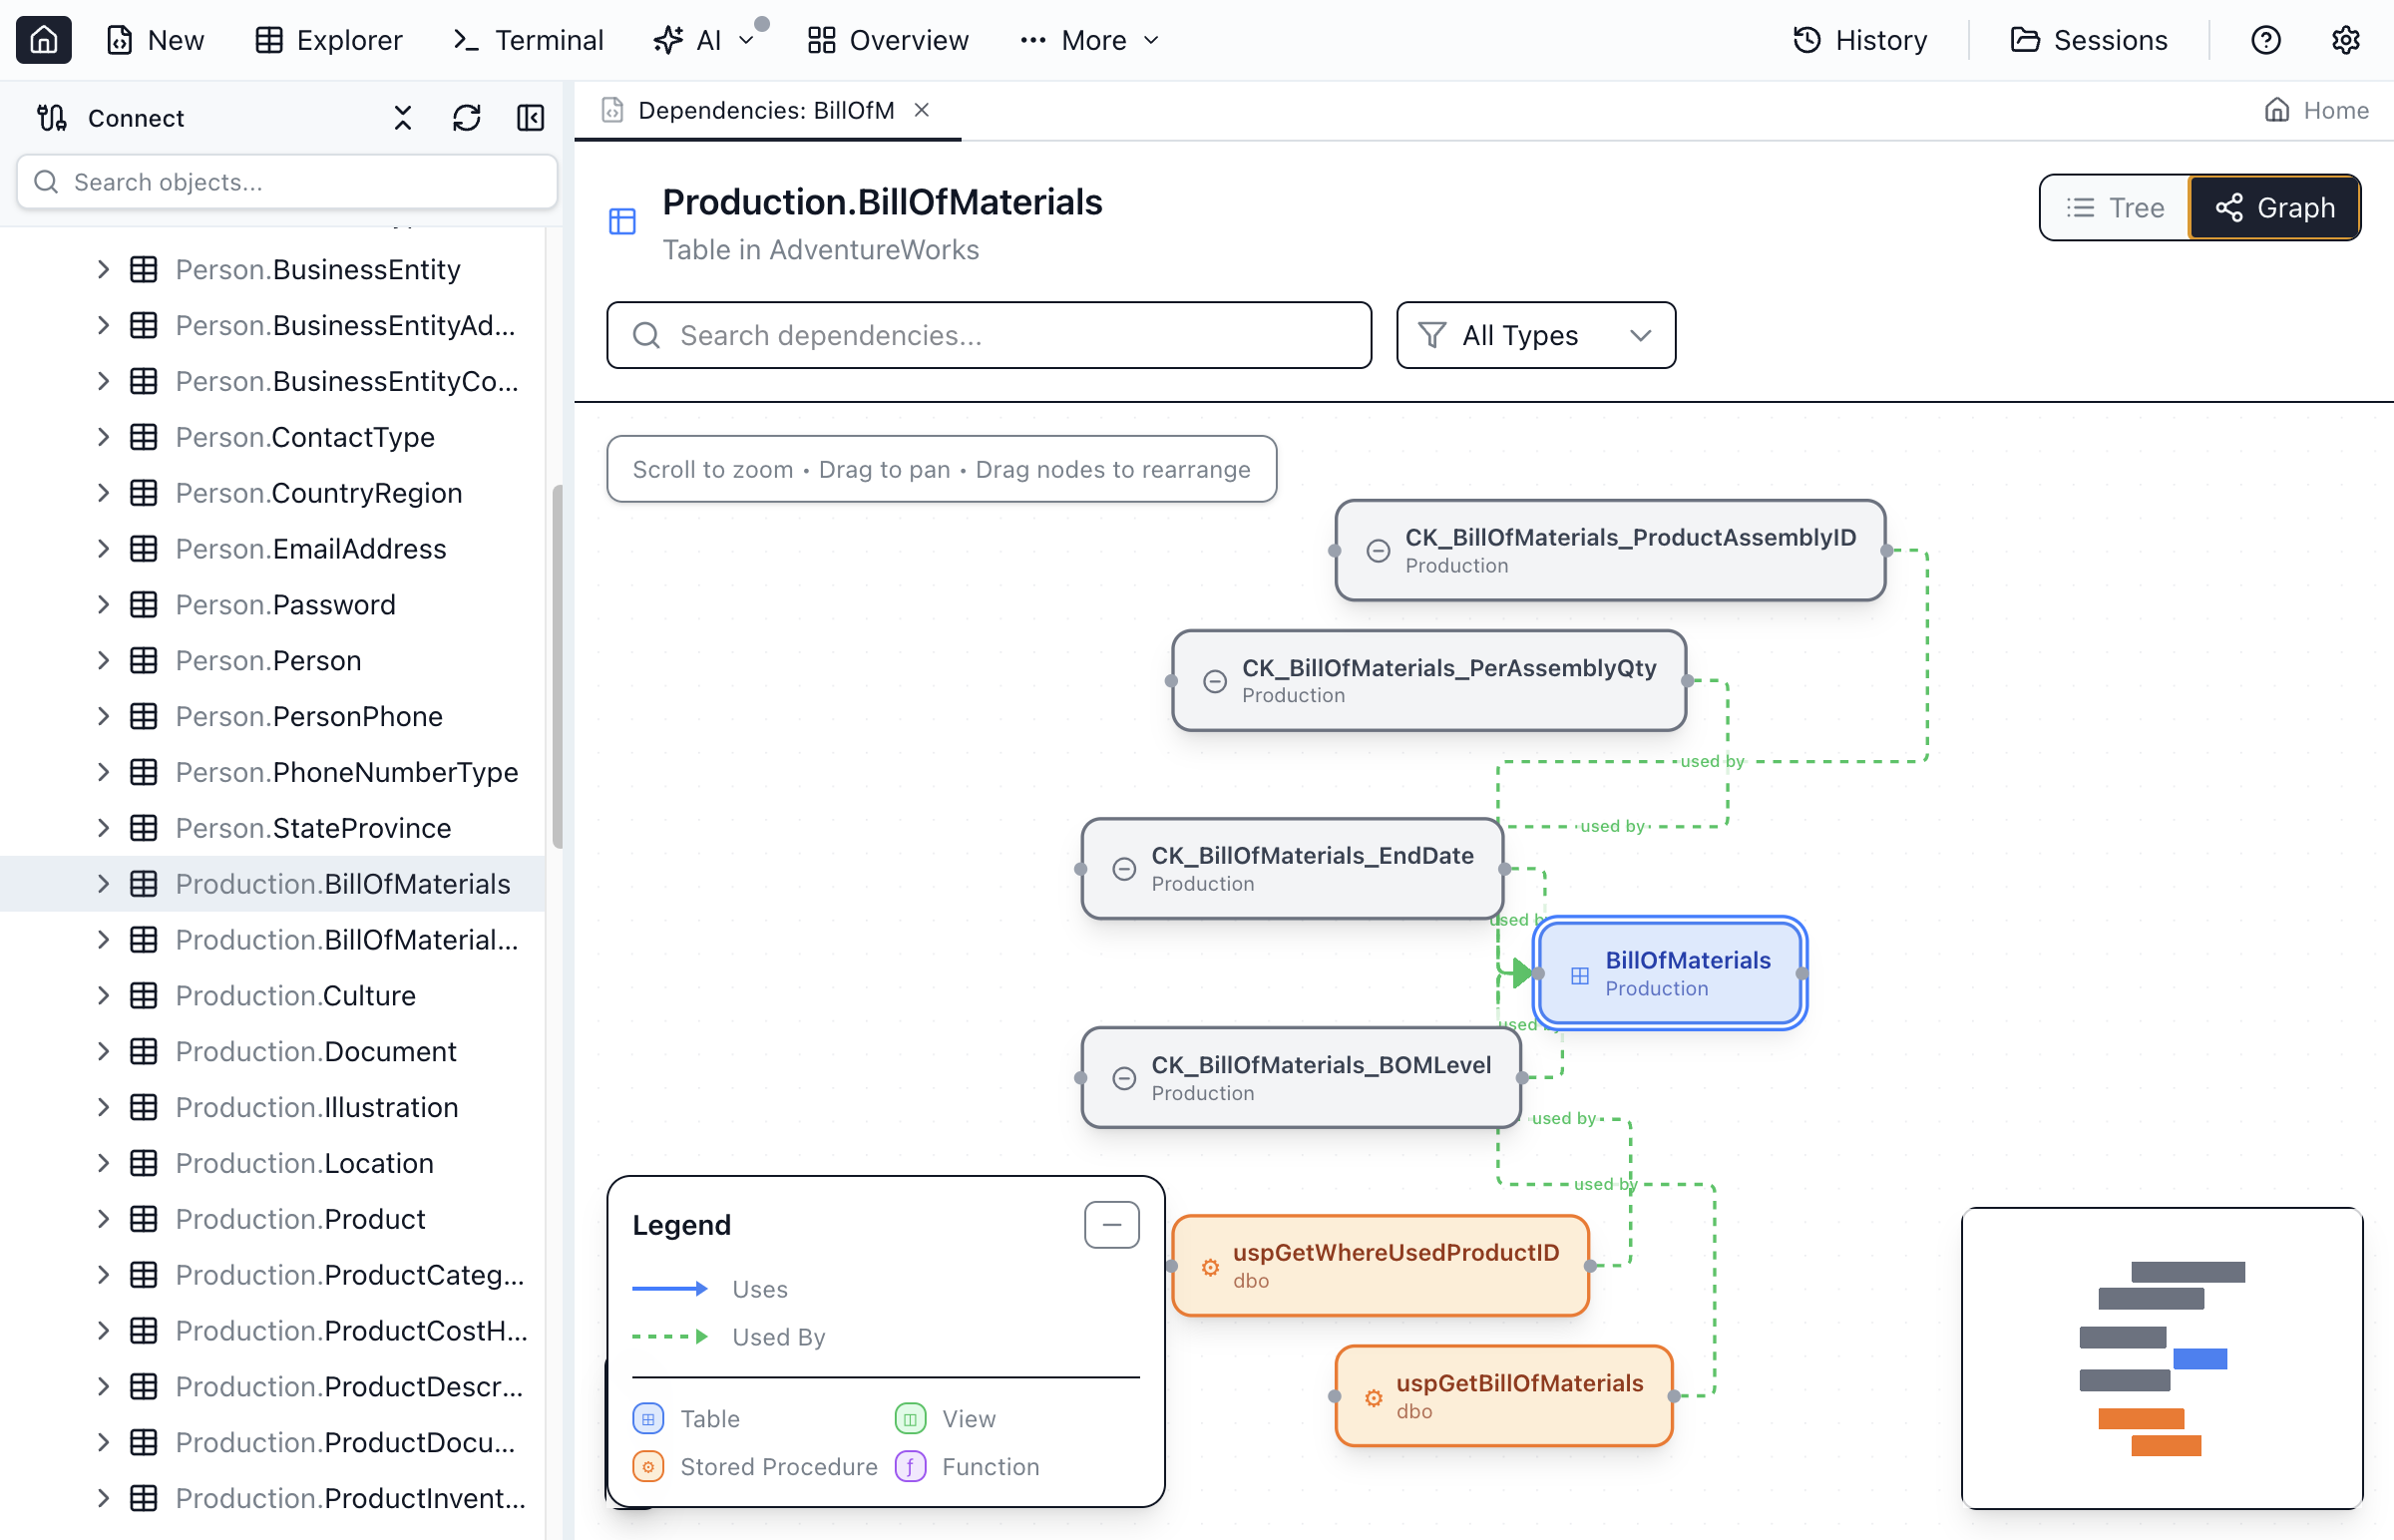Image resolution: width=2394 pixels, height=1540 pixels.
Task: Open the All Types filter dropdown
Action: pos(1535,335)
